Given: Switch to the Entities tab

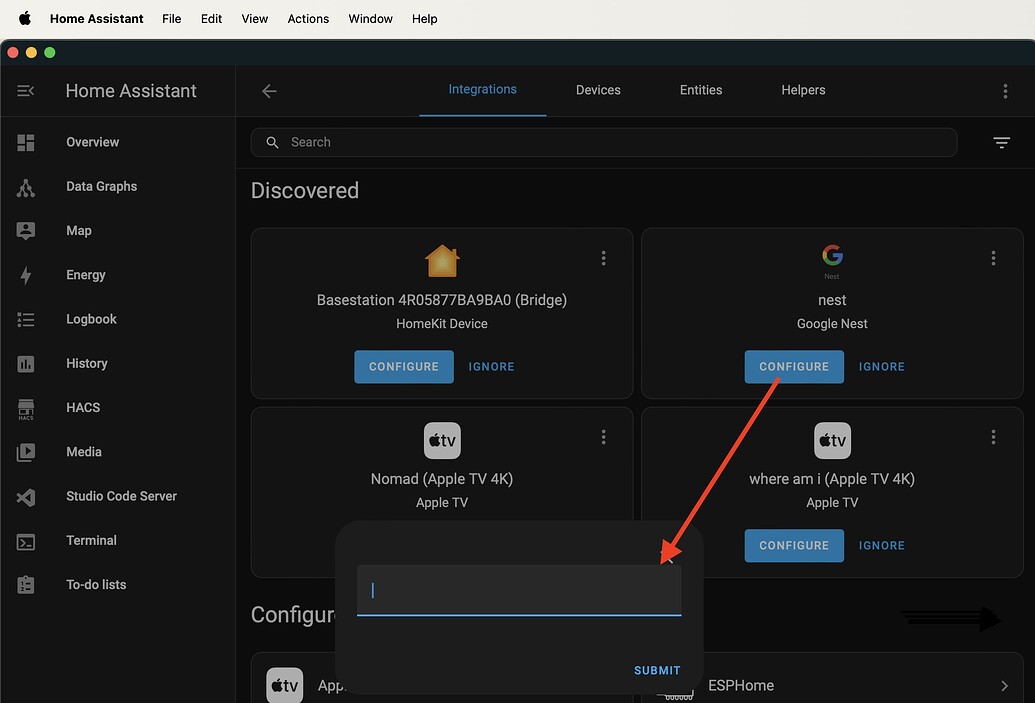Looking at the screenshot, I should pos(700,90).
